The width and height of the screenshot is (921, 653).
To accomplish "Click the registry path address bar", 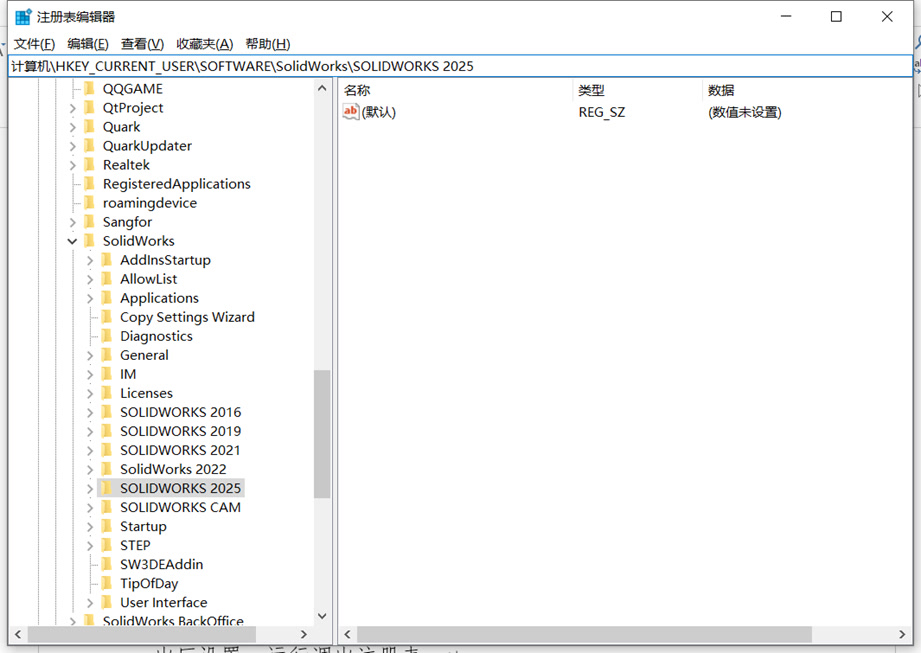I will (x=460, y=66).
